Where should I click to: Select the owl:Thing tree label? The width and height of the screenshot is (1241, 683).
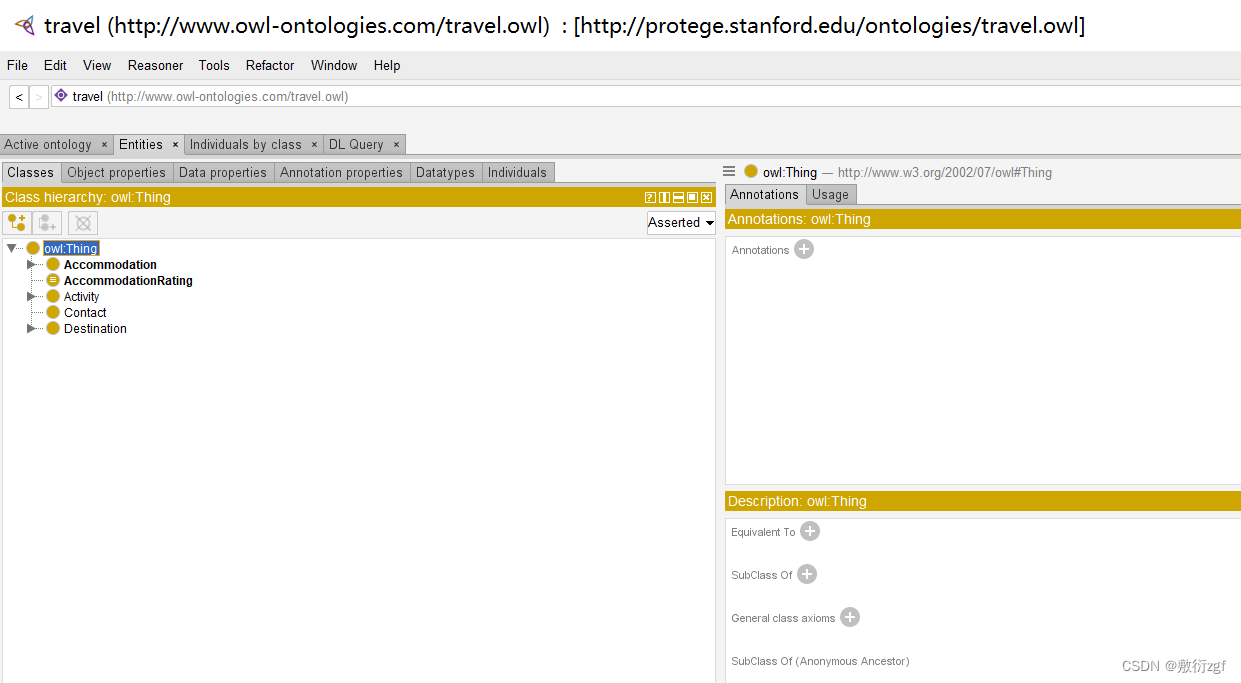click(x=71, y=248)
